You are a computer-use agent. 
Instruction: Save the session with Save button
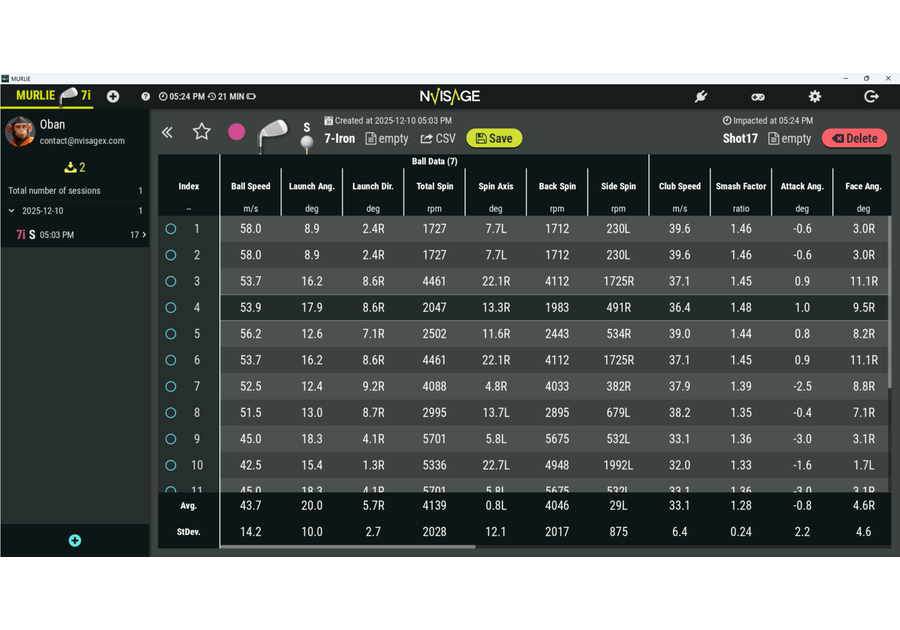pos(494,138)
